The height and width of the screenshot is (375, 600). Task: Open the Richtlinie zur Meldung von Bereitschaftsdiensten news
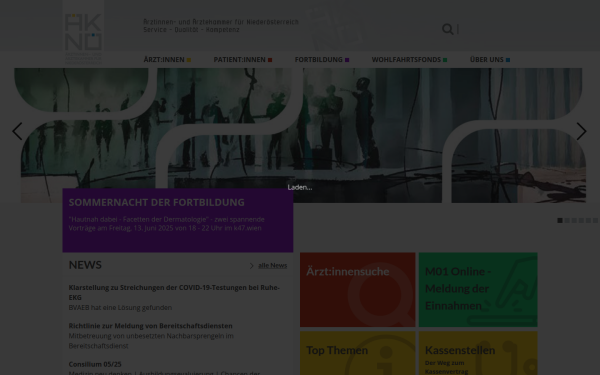click(150, 326)
